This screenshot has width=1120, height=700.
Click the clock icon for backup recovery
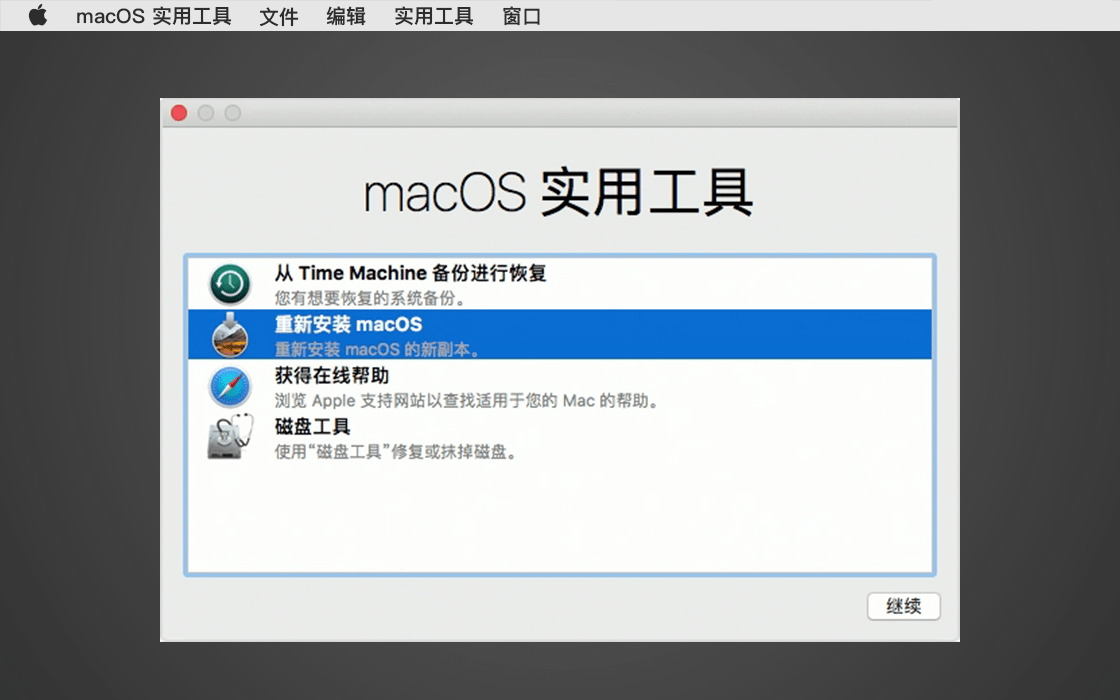click(230, 283)
